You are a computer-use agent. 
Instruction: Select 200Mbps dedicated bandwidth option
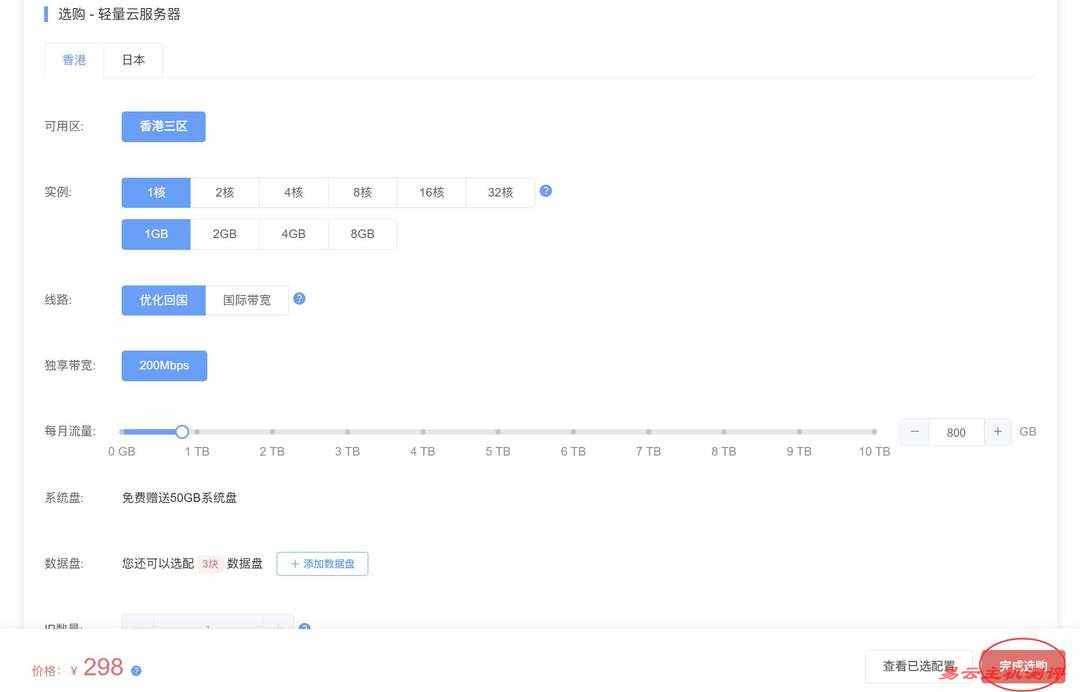164,366
